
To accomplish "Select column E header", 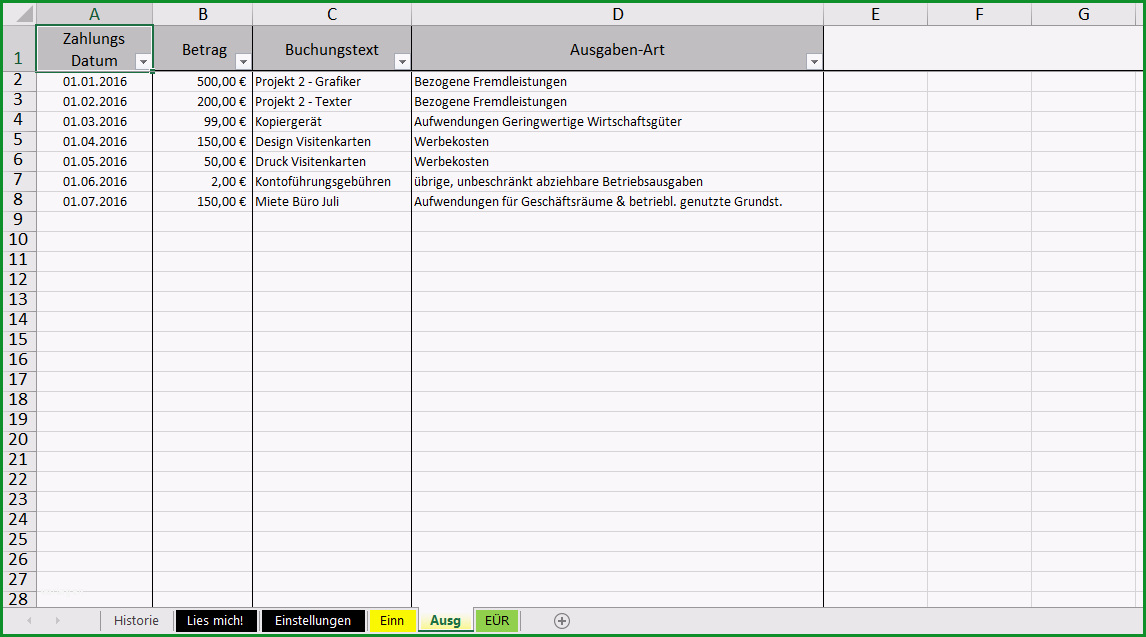I will 876,14.
